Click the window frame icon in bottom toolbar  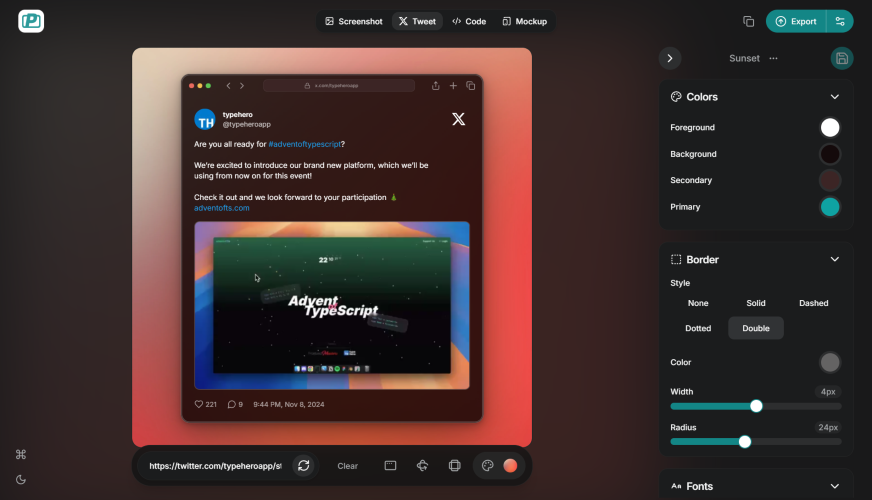390,466
